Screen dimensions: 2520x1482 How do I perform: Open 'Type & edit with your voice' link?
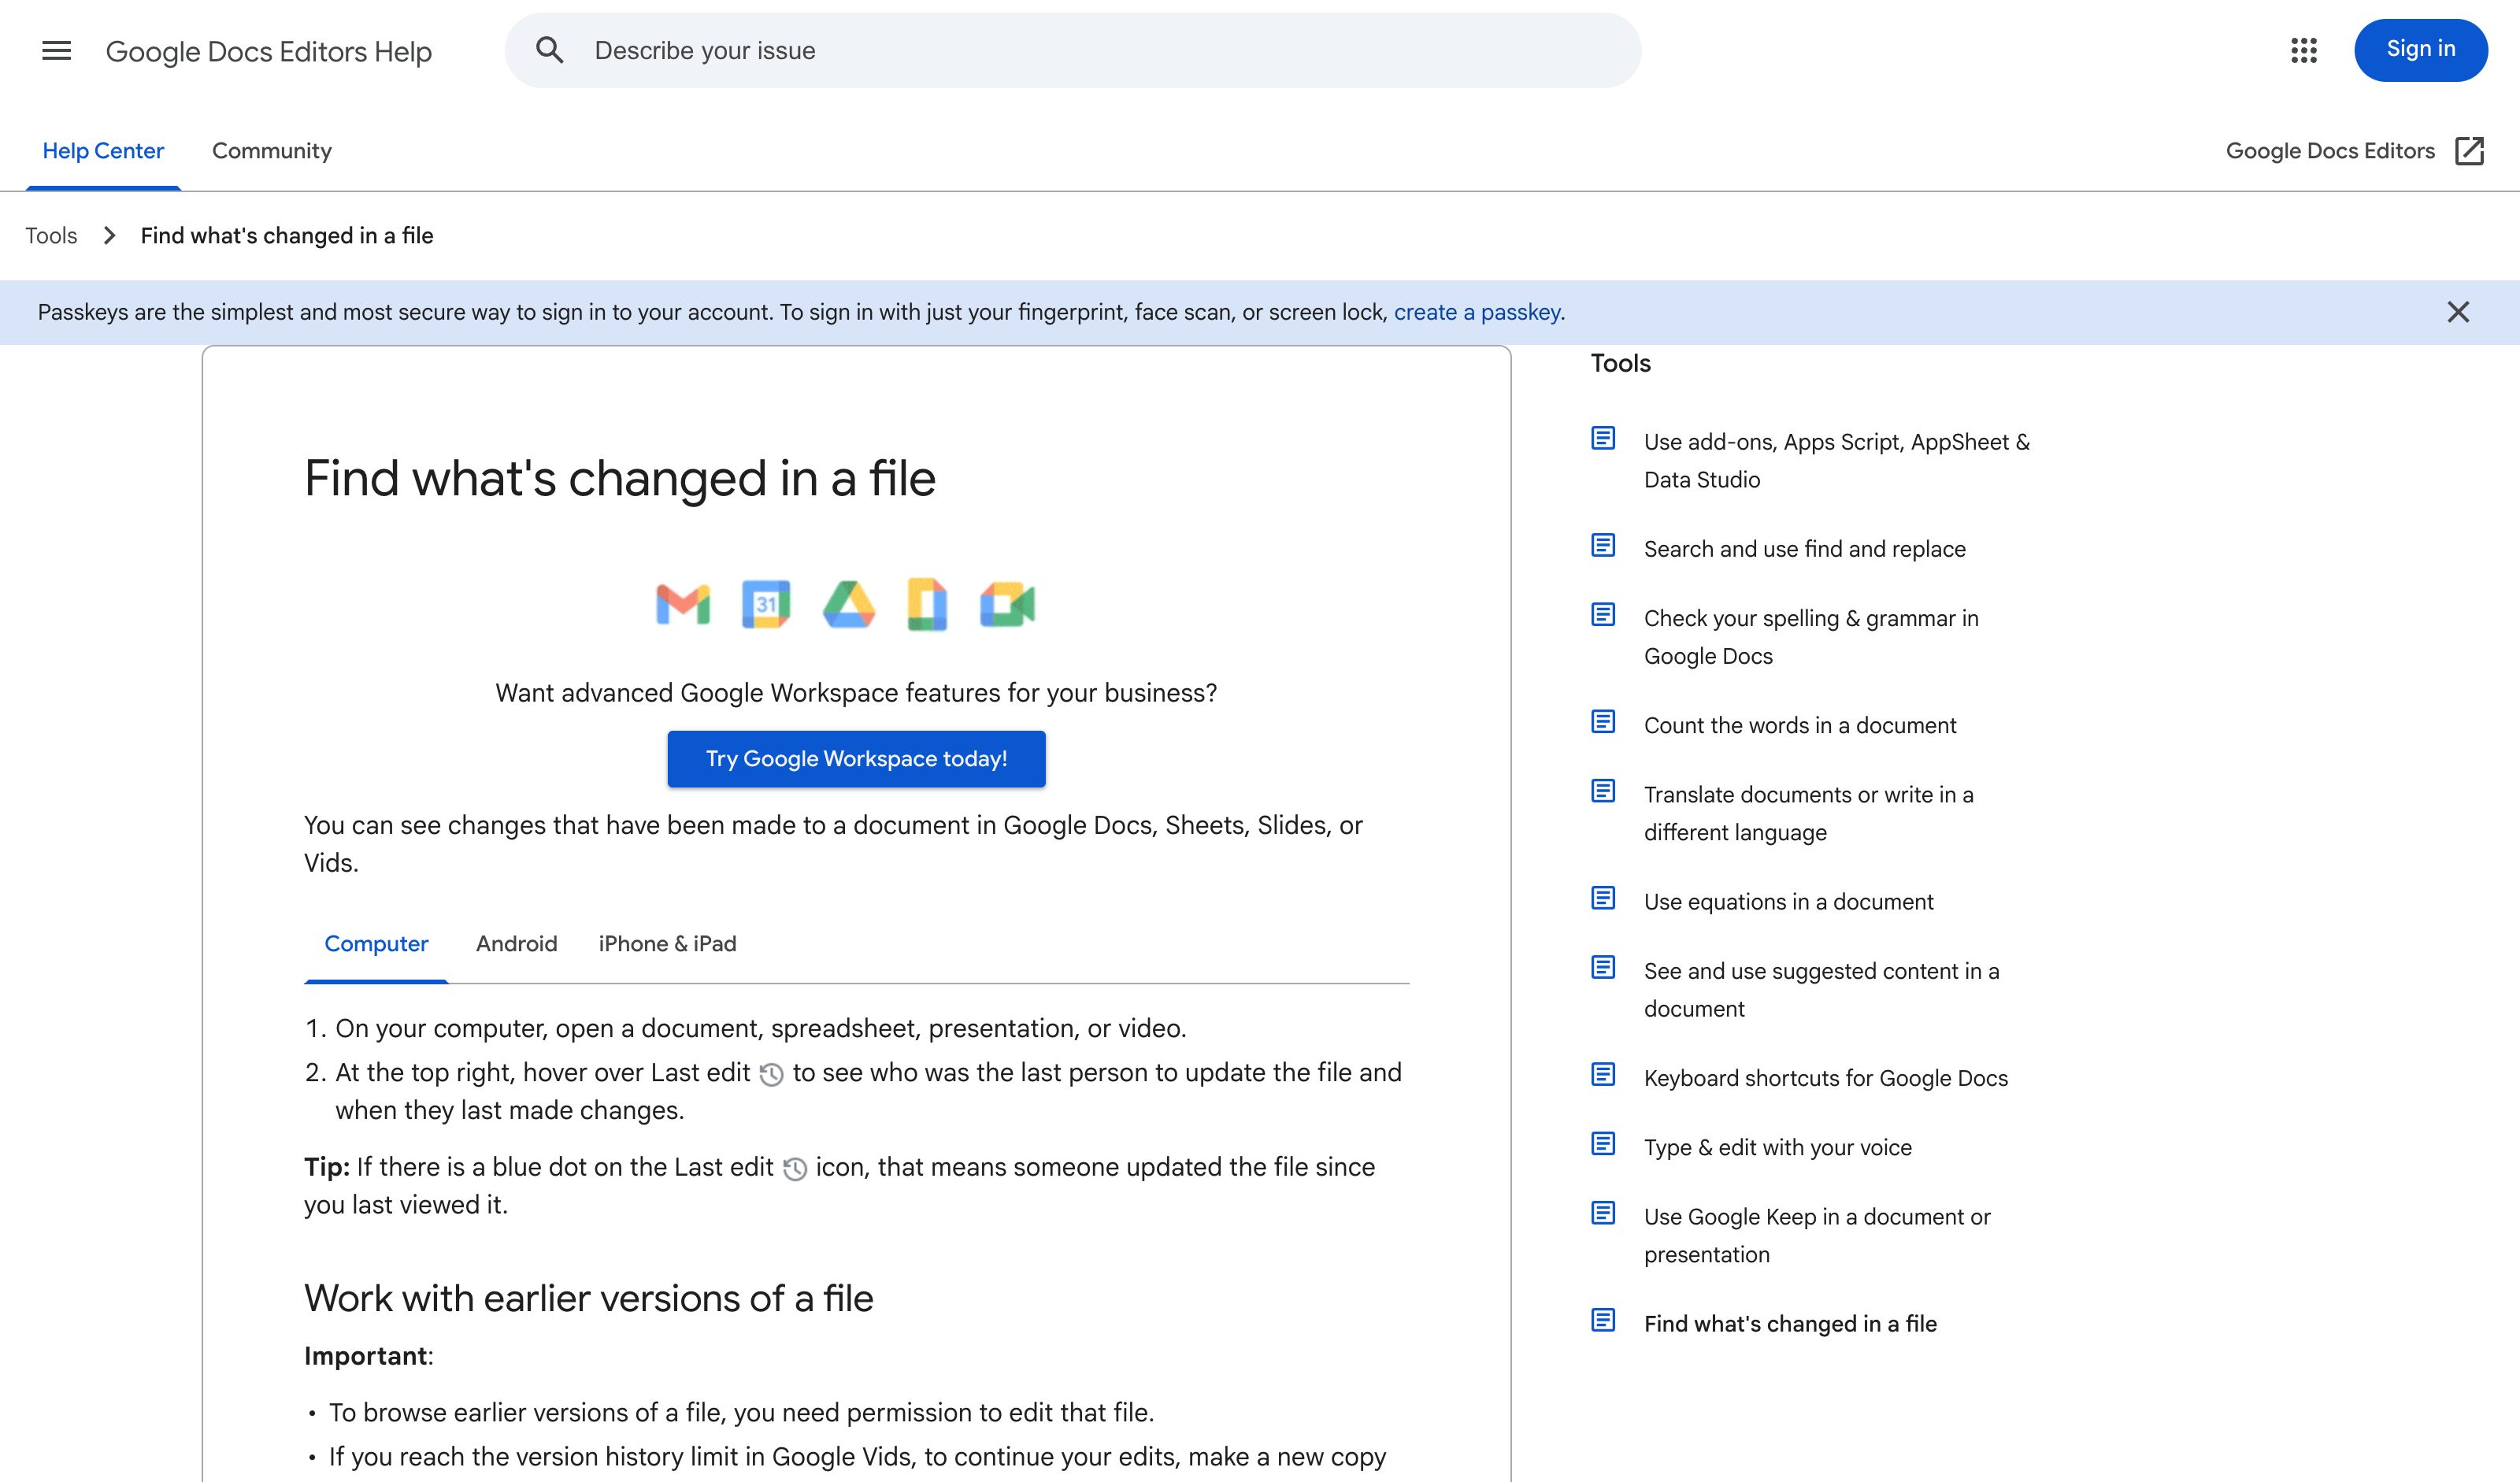coord(1777,1148)
